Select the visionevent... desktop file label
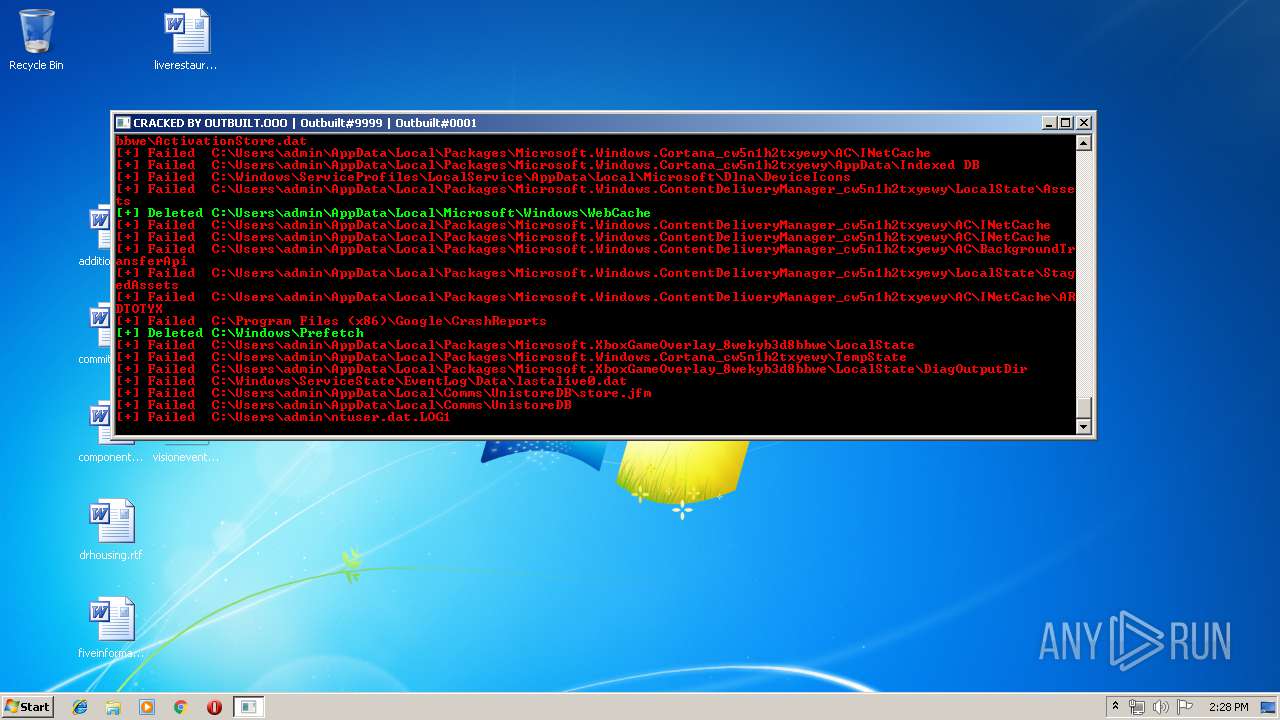Screen dimensions: 1280x720 click(185, 457)
